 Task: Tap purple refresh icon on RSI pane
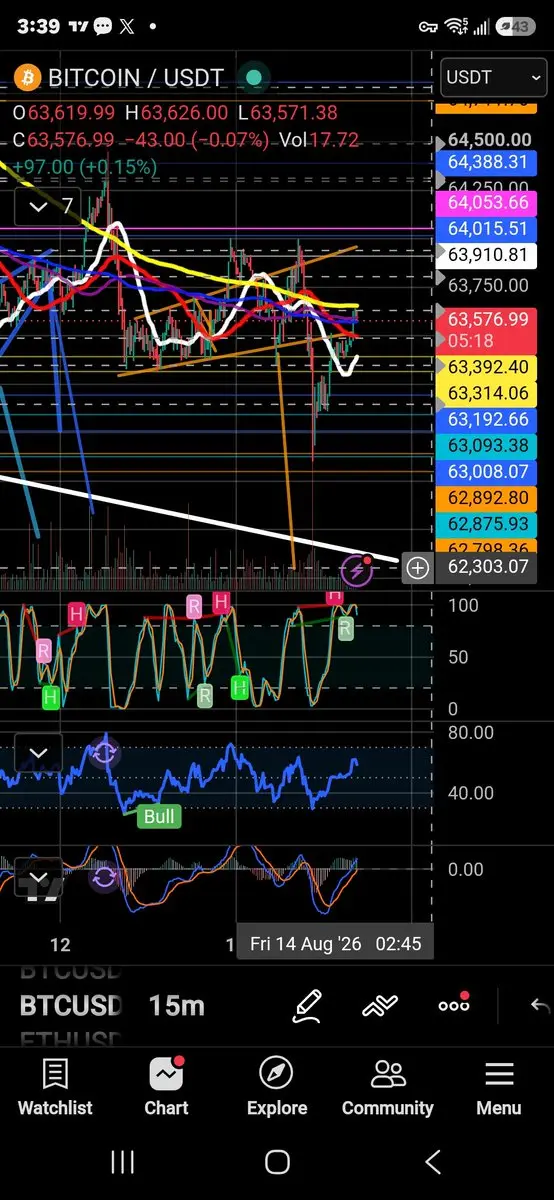click(104, 752)
